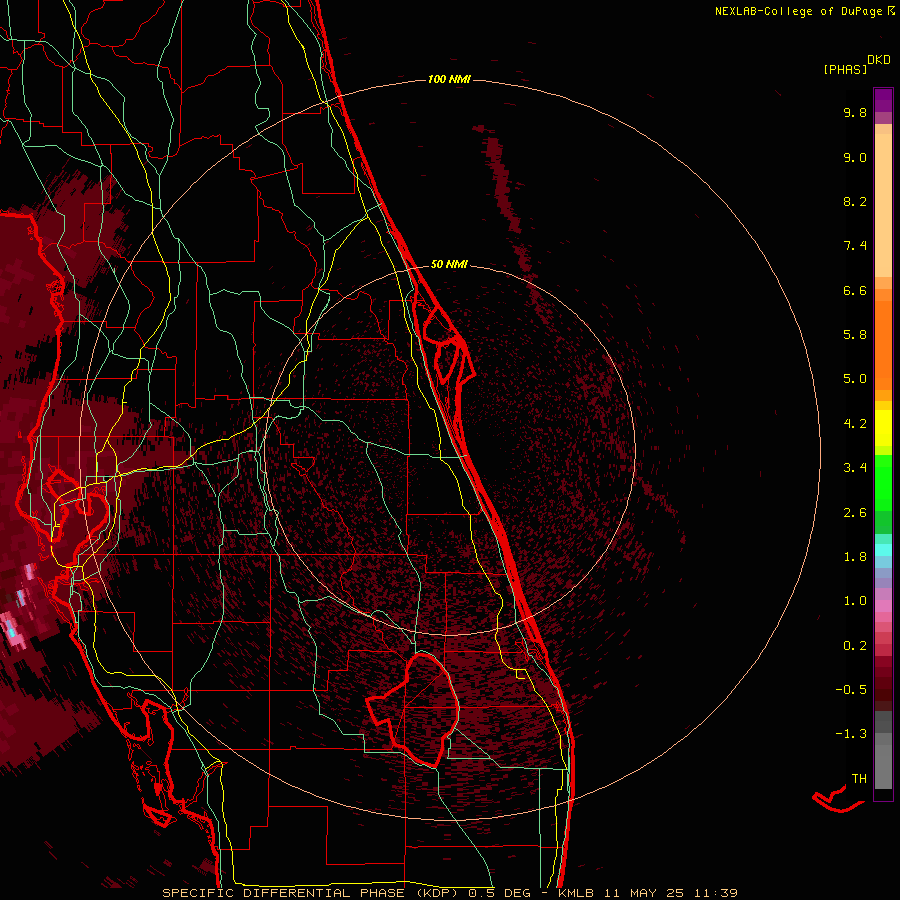Pick the bright green segment of the color bar
900x900 pixels.
tap(883, 482)
